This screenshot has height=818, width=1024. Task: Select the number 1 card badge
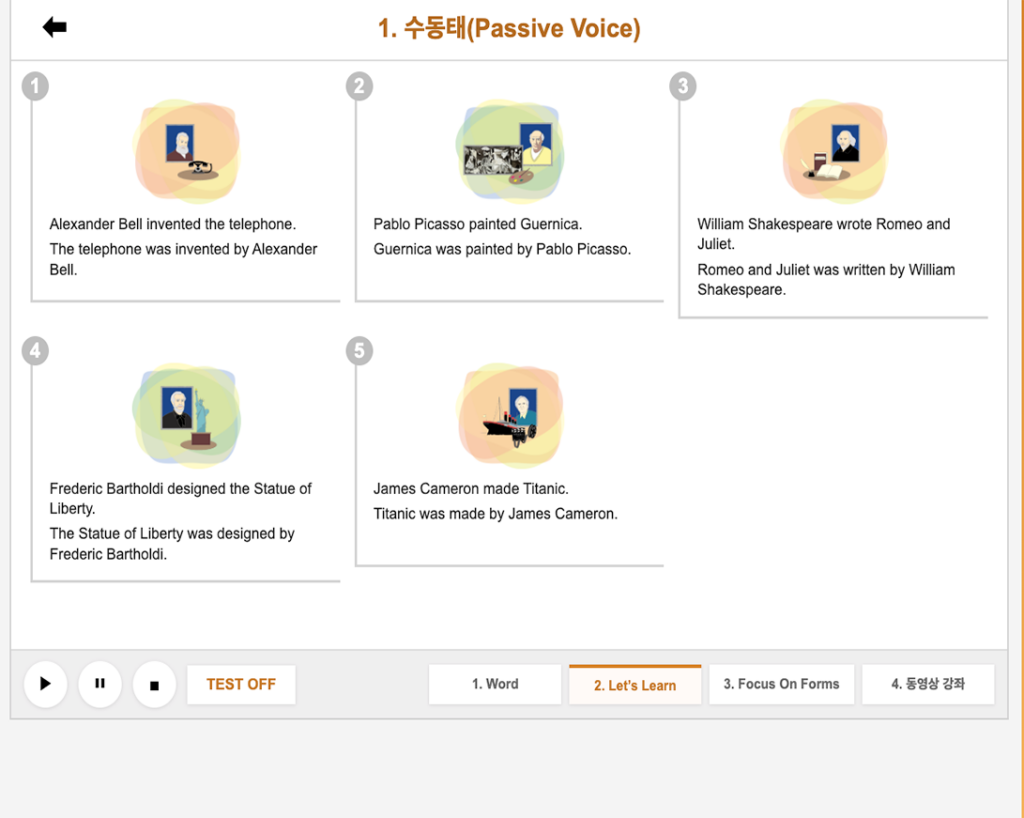click(35, 86)
